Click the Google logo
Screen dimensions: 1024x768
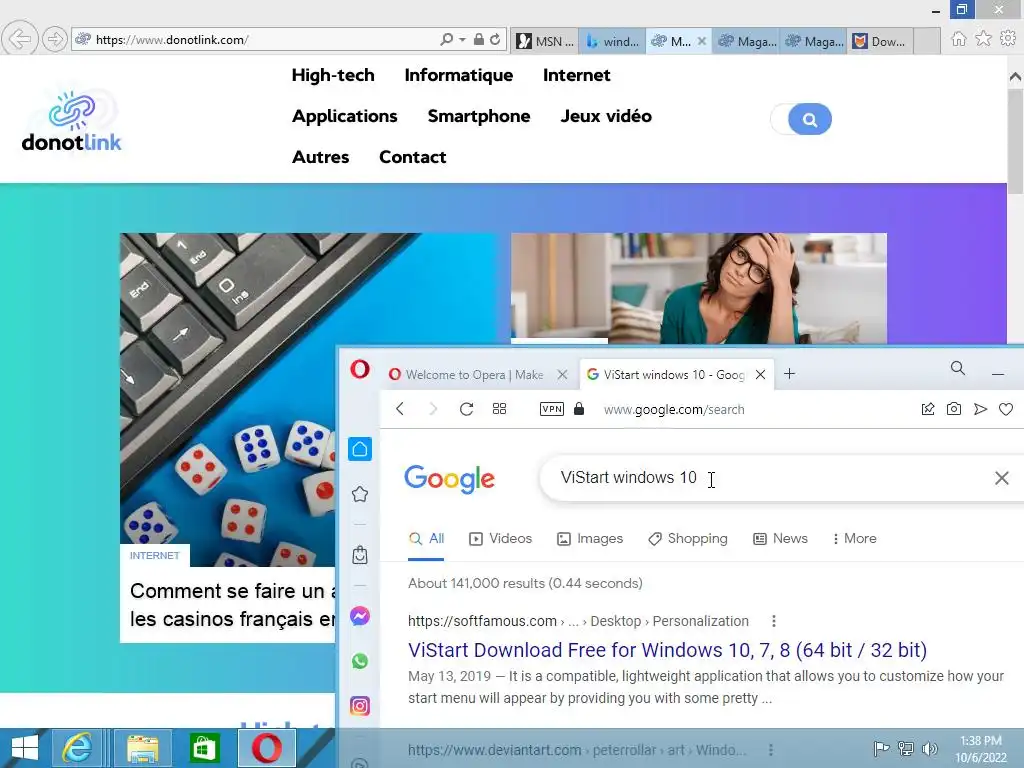(449, 479)
